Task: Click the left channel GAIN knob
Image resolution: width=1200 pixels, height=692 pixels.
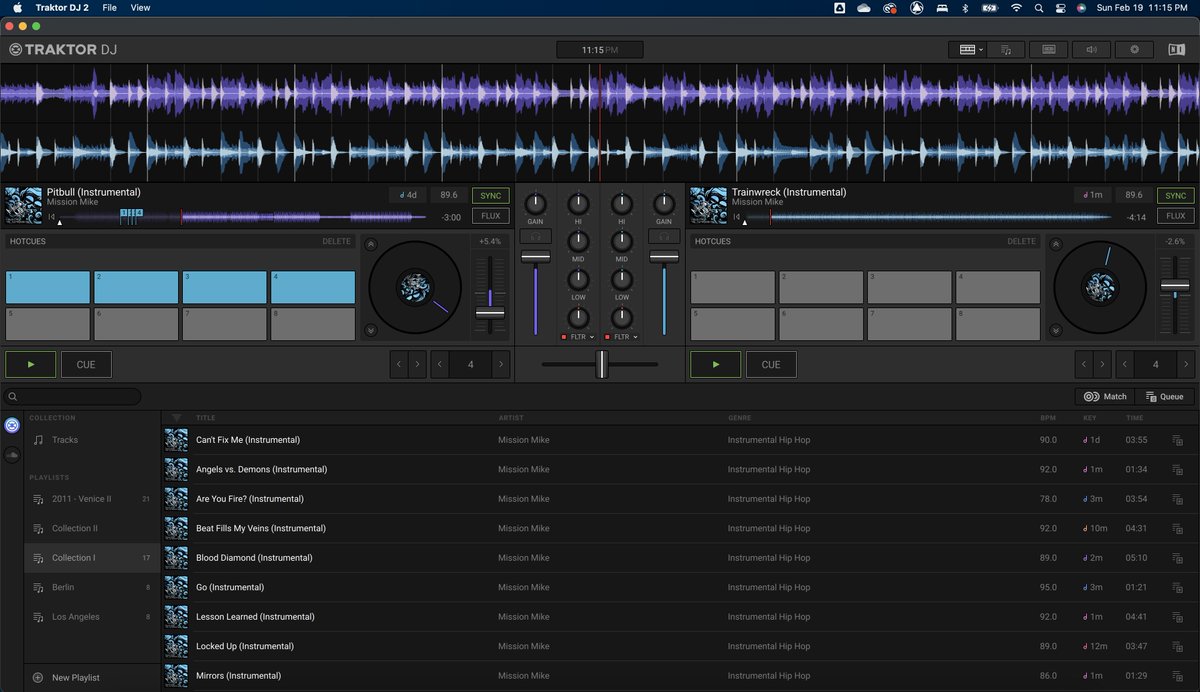Action: pyautogui.click(x=536, y=203)
